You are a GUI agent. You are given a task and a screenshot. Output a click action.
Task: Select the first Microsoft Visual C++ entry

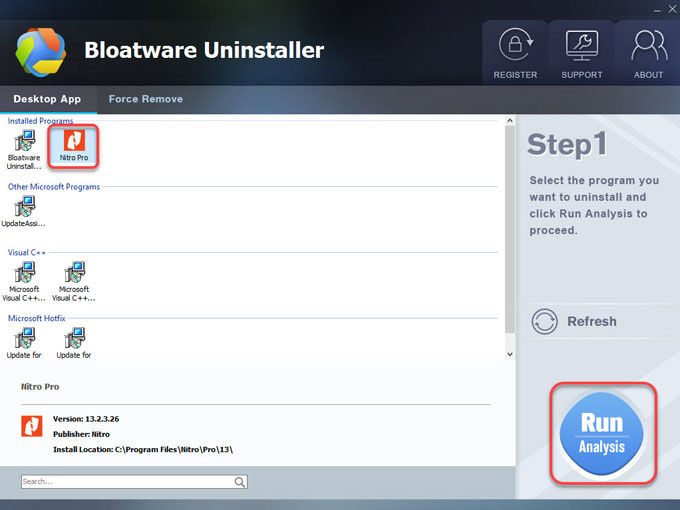24,274
